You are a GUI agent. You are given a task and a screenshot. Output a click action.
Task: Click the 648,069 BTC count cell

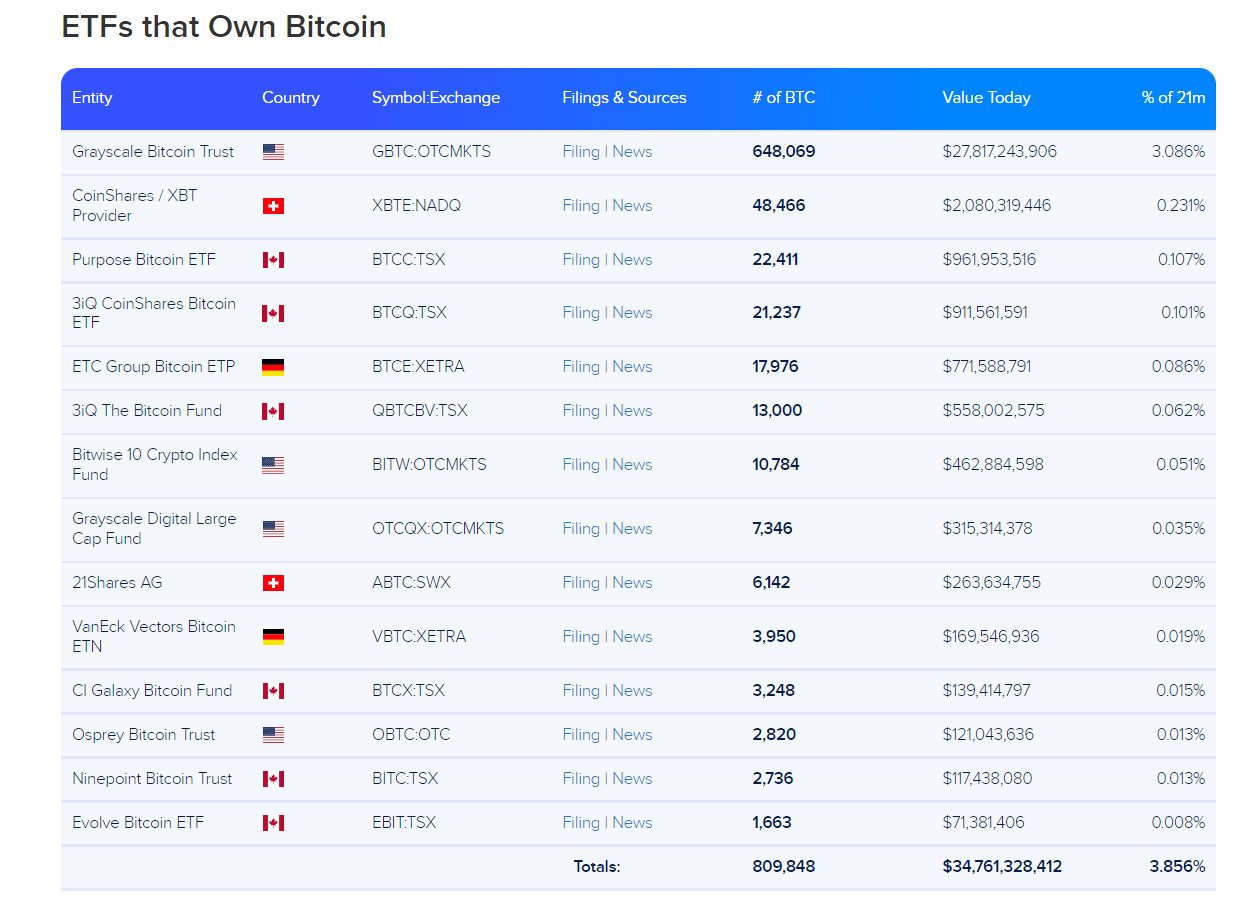(x=784, y=152)
